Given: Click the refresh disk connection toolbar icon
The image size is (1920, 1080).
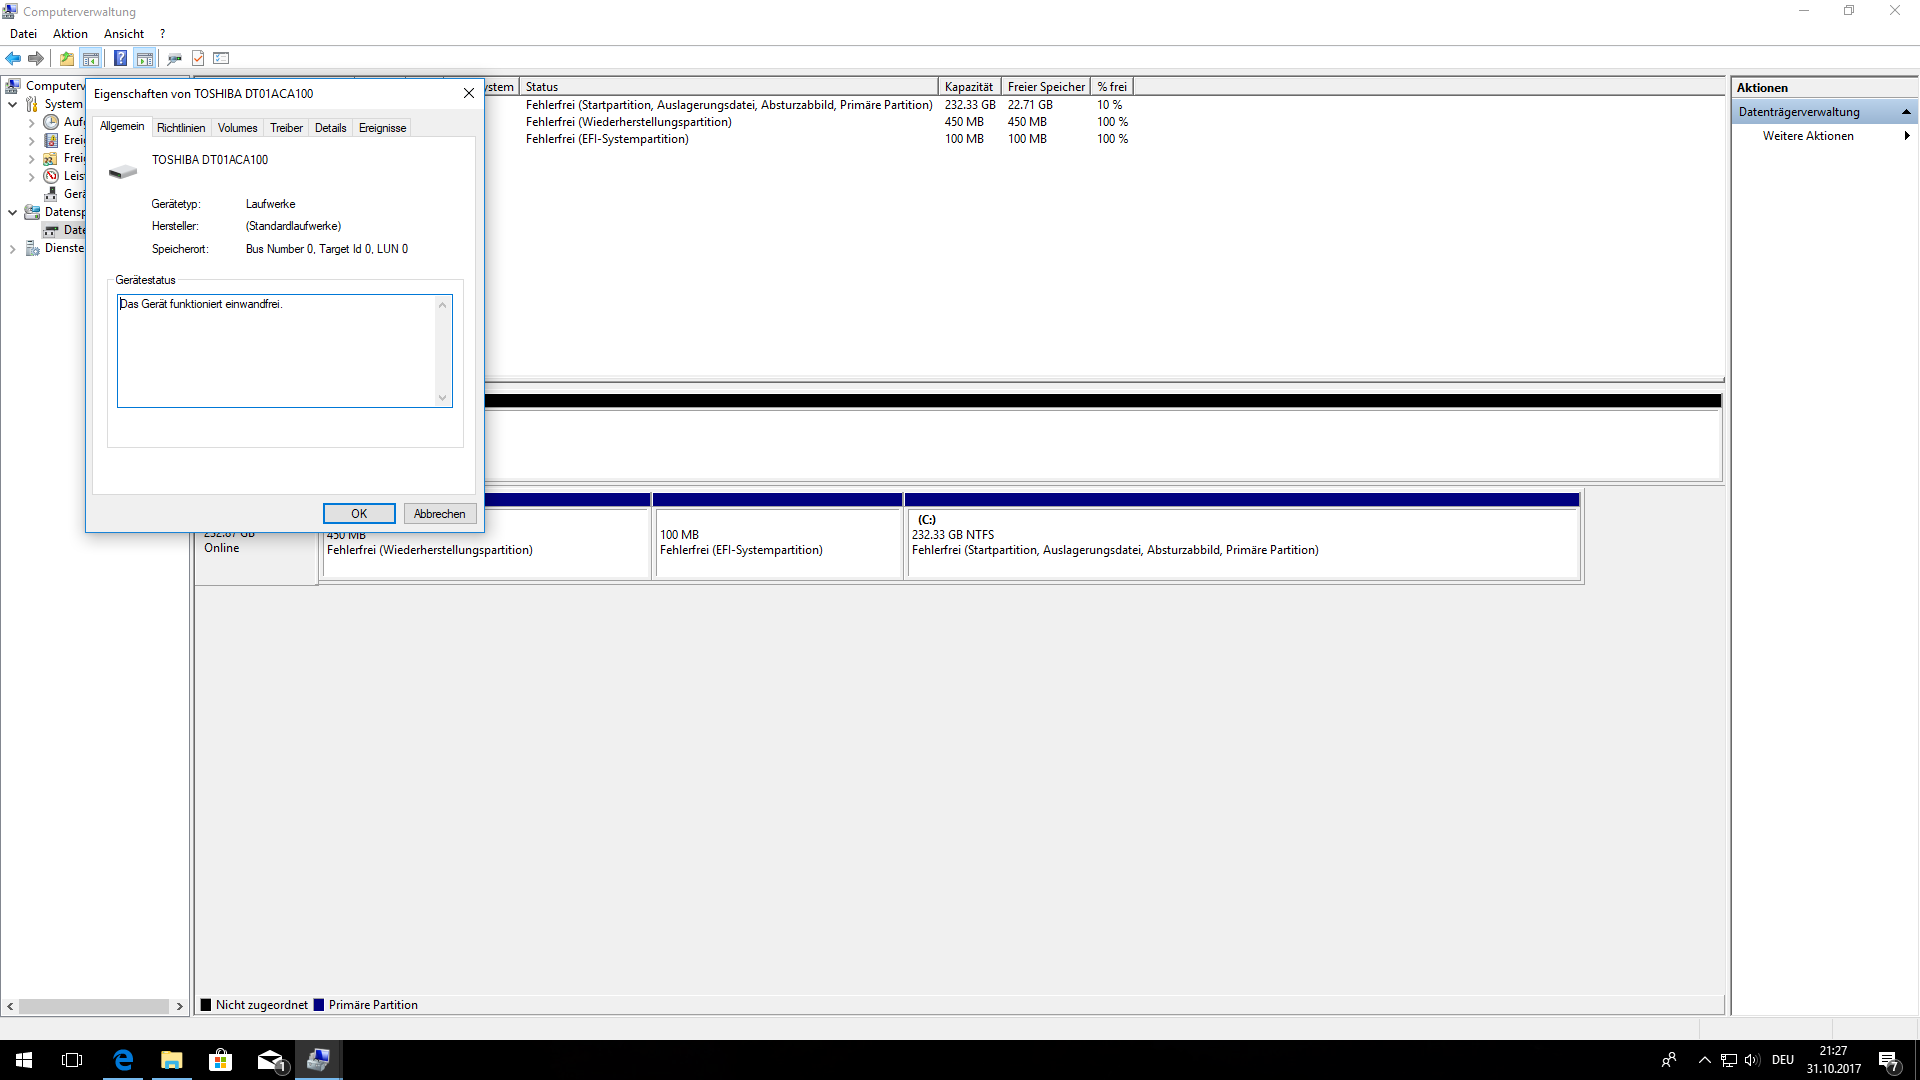Looking at the screenshot, I should [174, 58].
